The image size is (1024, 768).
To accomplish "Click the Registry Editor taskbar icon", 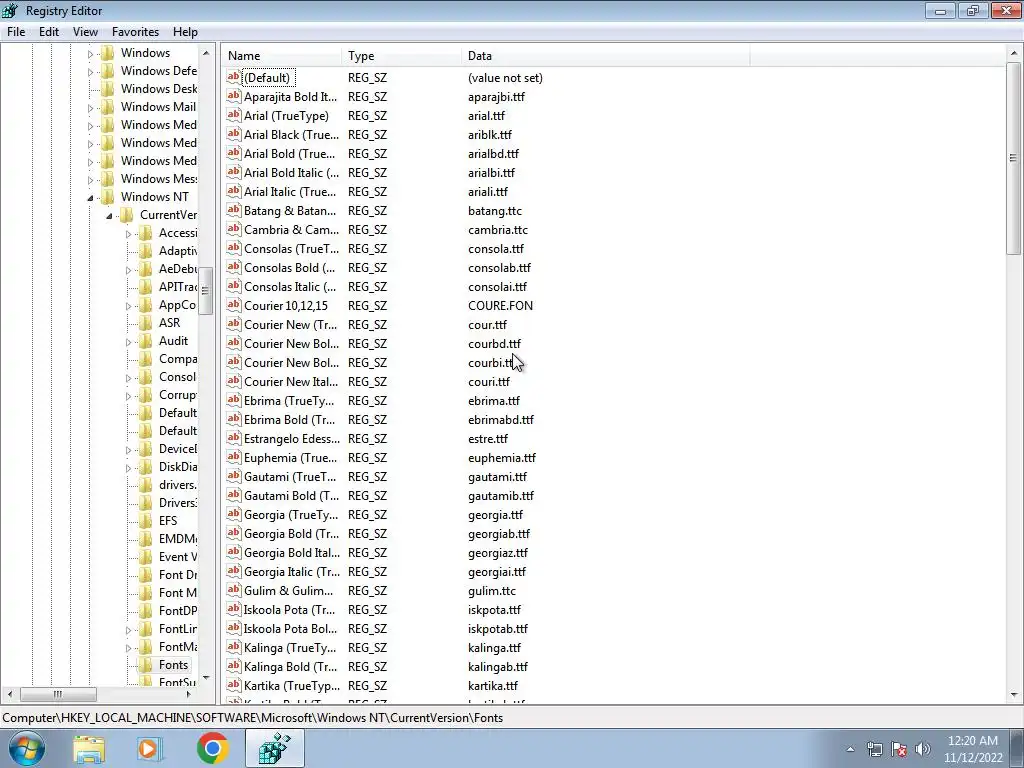I will point(274,748).
